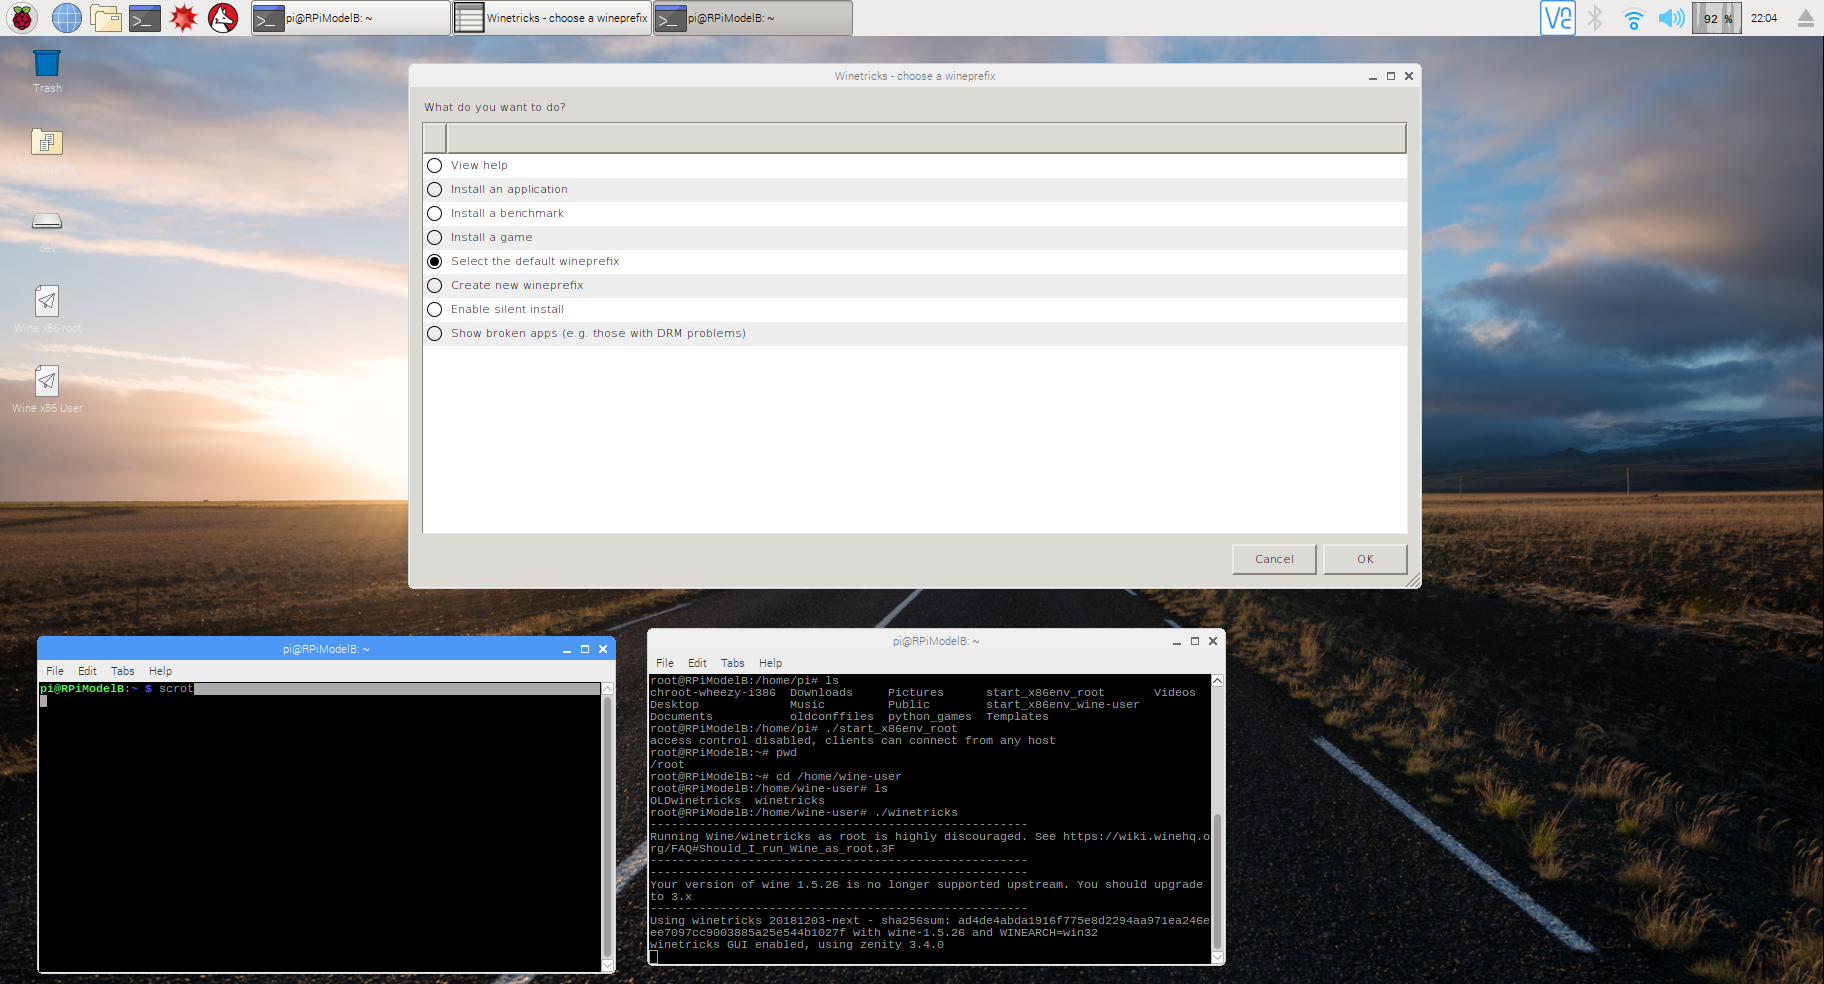Click scroll-down arrow in left terminal

pyautogui.click(x=607, y=965)
